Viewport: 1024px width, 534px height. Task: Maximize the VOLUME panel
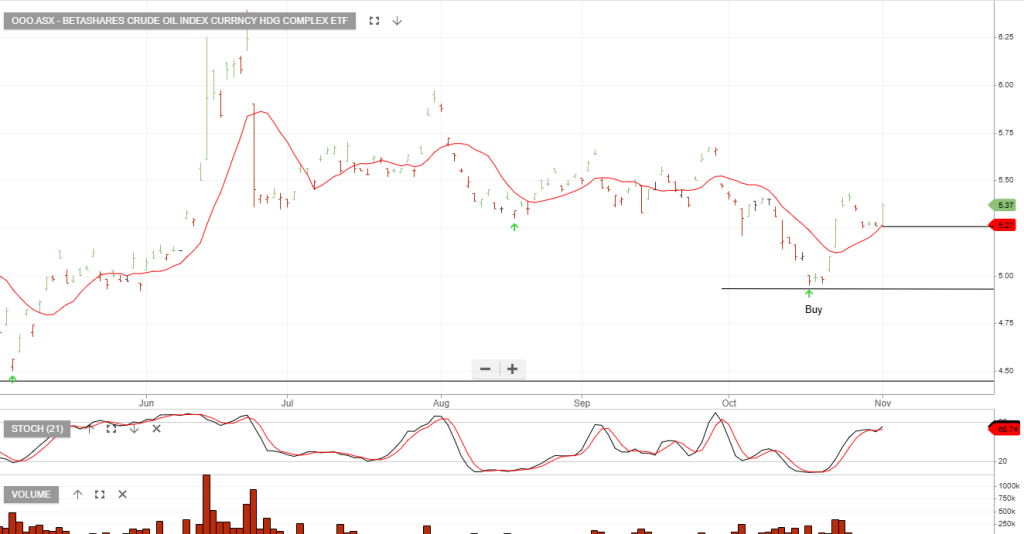[x=100, y=494]
